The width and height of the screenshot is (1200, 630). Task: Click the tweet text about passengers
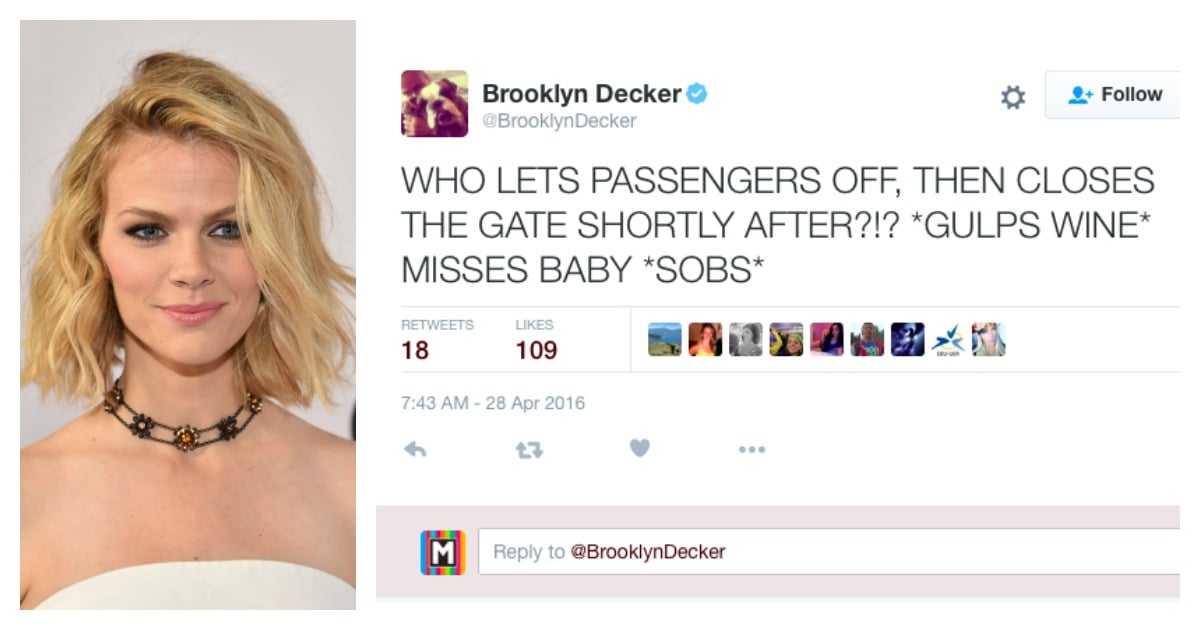click(x=777, y=225)
